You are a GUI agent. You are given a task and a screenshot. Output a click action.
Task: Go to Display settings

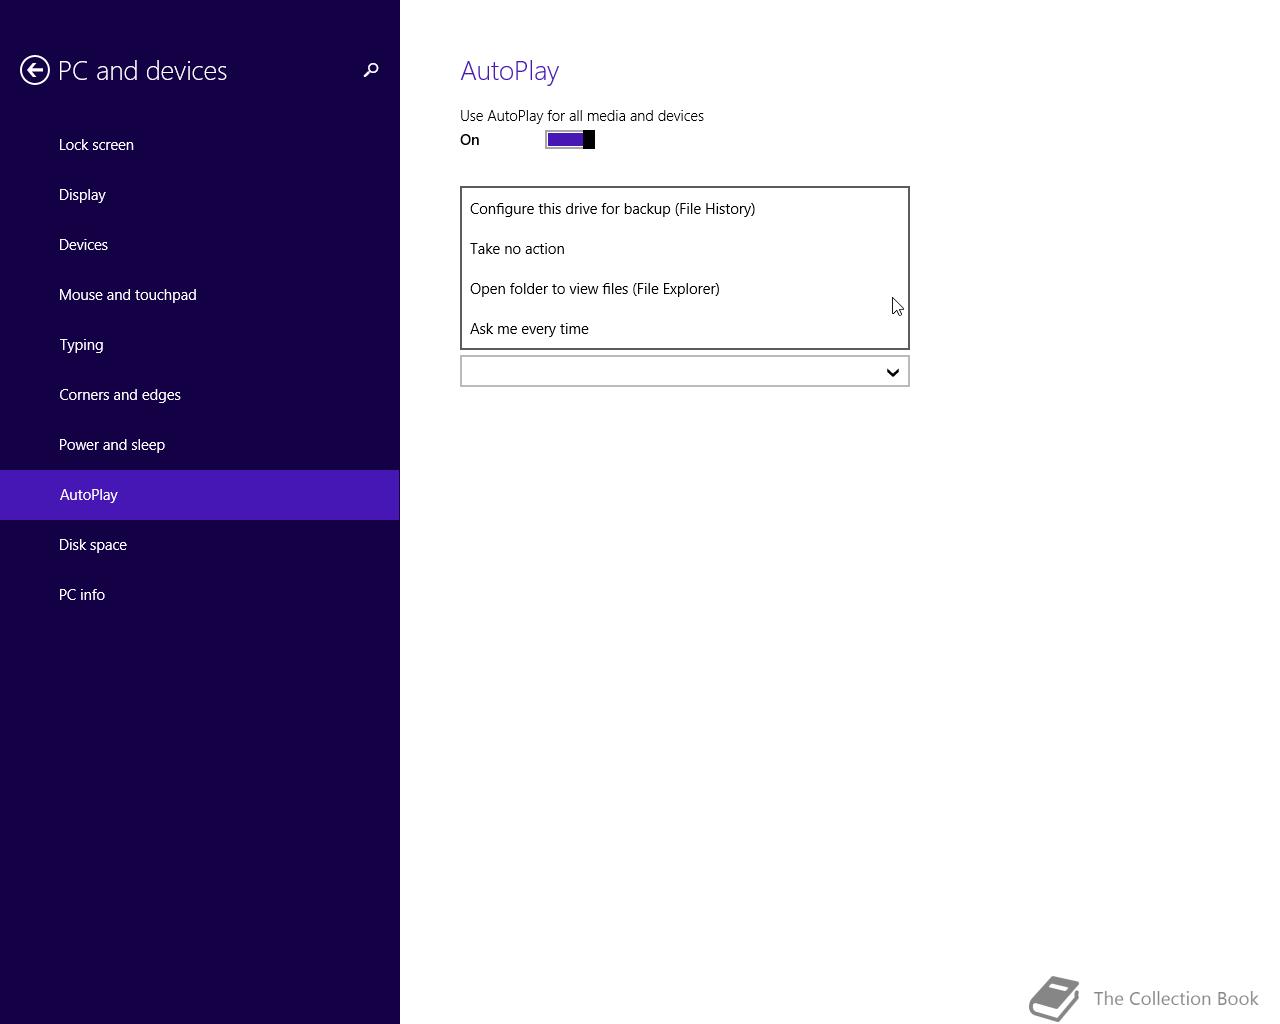pyautogui.click(x=200, y=195)
